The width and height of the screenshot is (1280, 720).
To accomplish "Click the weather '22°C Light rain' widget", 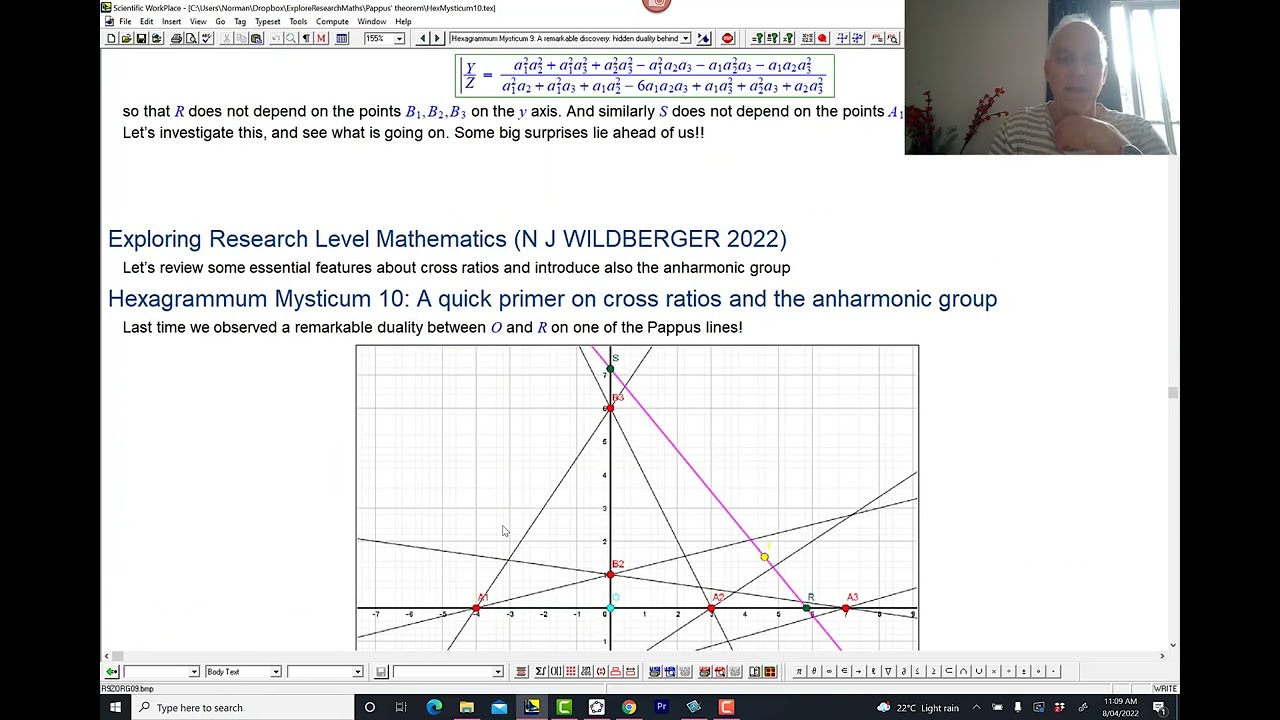I will (x=918, y=707).
